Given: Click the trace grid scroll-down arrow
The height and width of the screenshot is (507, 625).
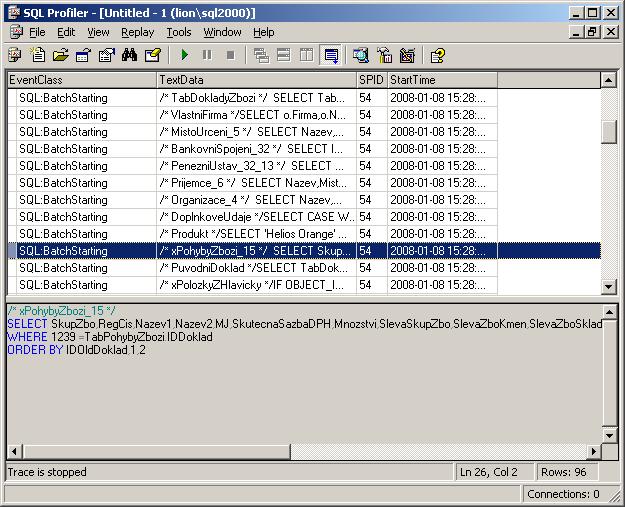Looking at the screenshot, I should pos(608,287).
